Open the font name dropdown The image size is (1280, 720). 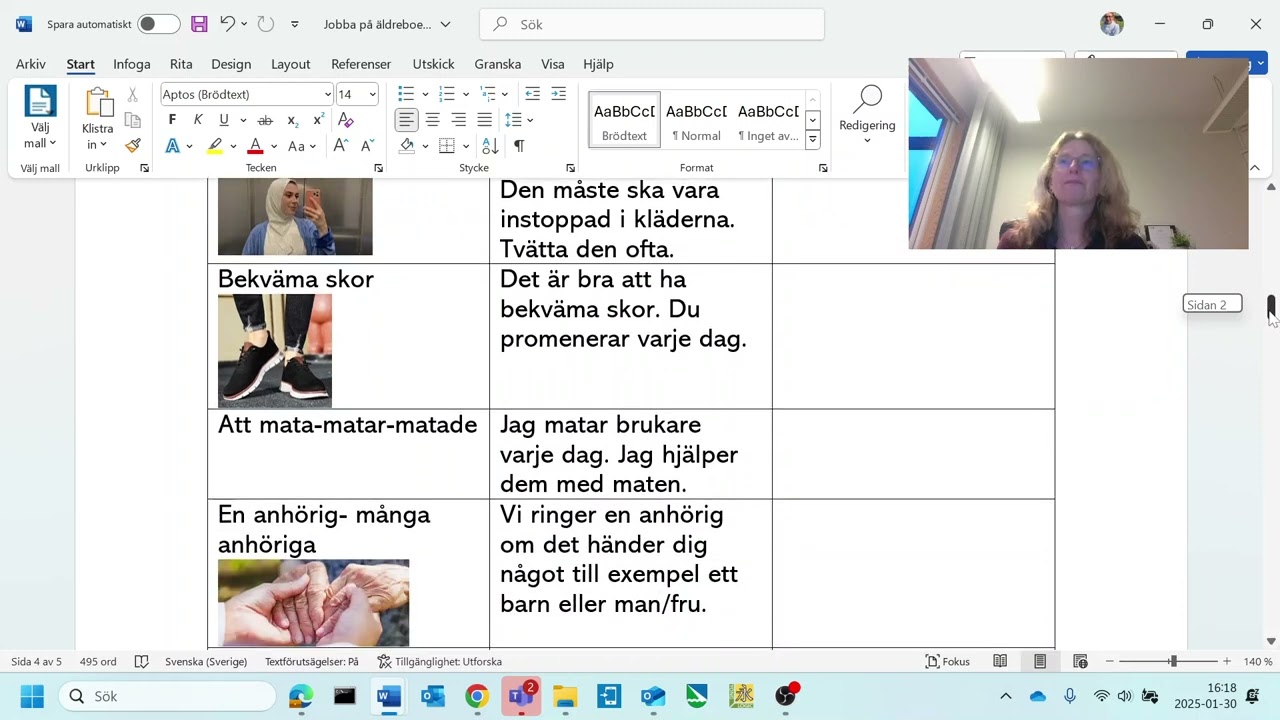(x=327, y=94)
